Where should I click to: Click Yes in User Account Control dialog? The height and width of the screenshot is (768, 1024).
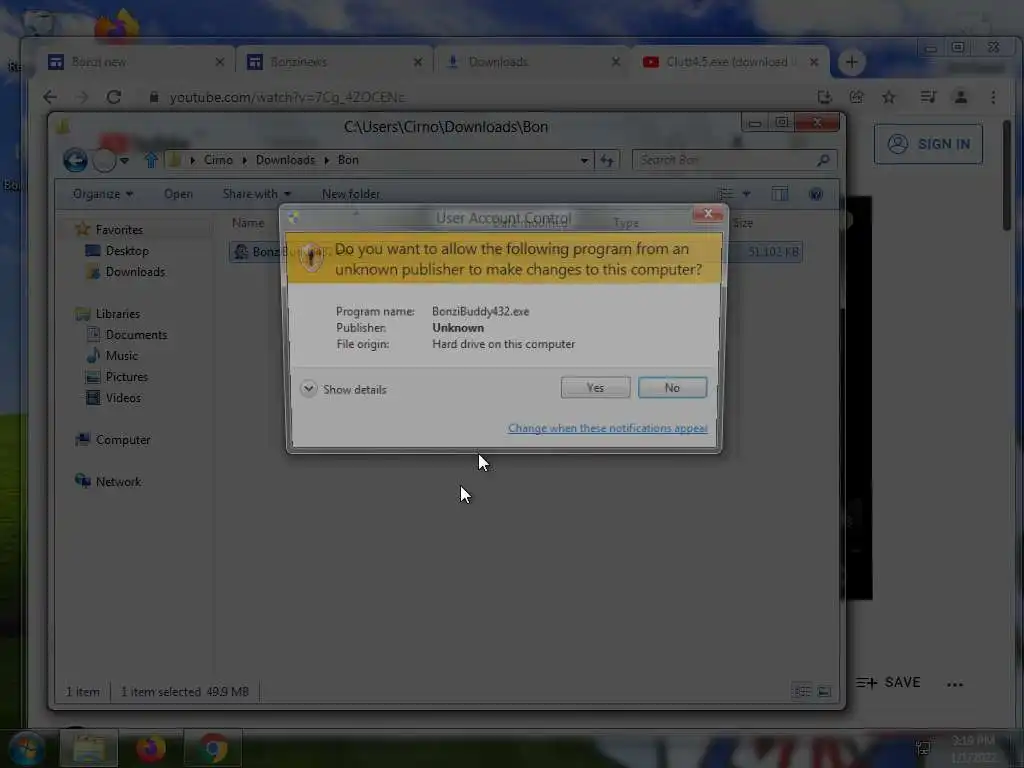[595, 387]
